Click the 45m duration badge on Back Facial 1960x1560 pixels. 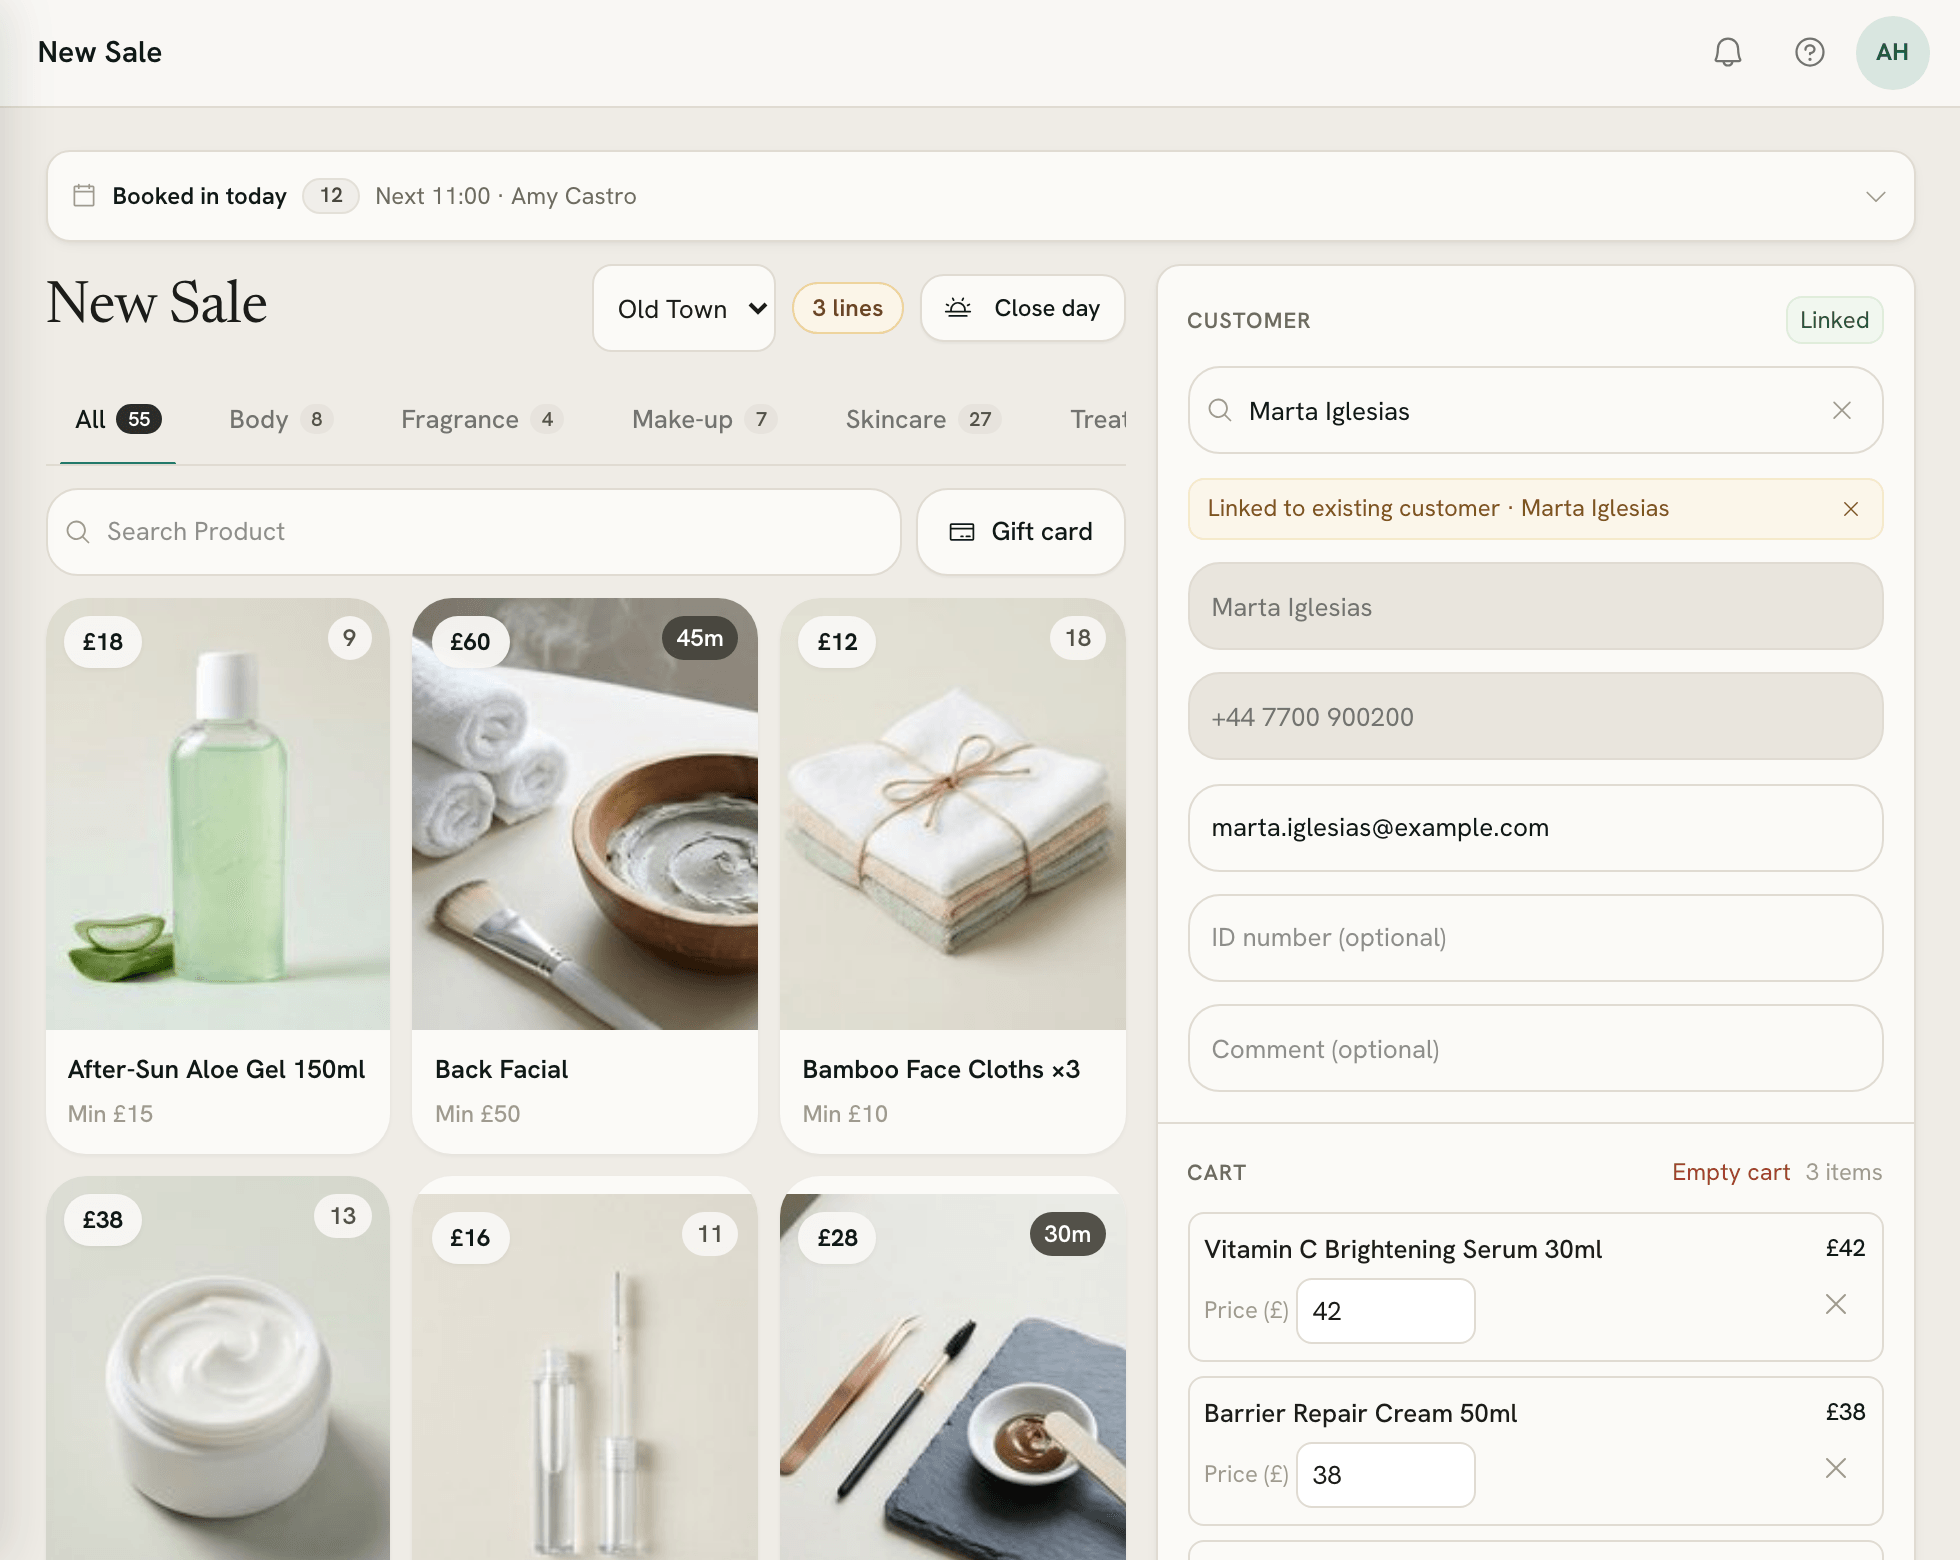tap(700, 638)
